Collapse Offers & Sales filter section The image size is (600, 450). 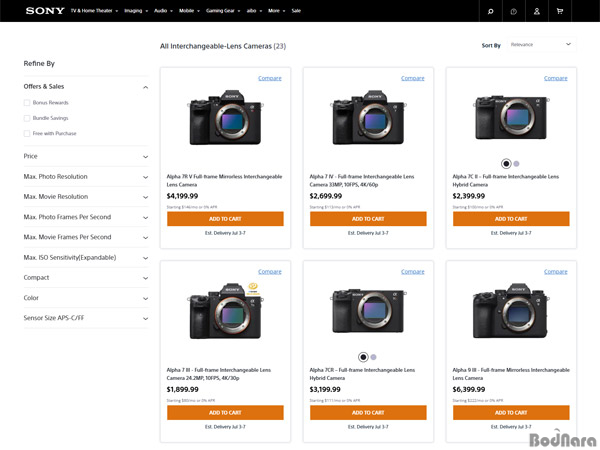point(86,87)
